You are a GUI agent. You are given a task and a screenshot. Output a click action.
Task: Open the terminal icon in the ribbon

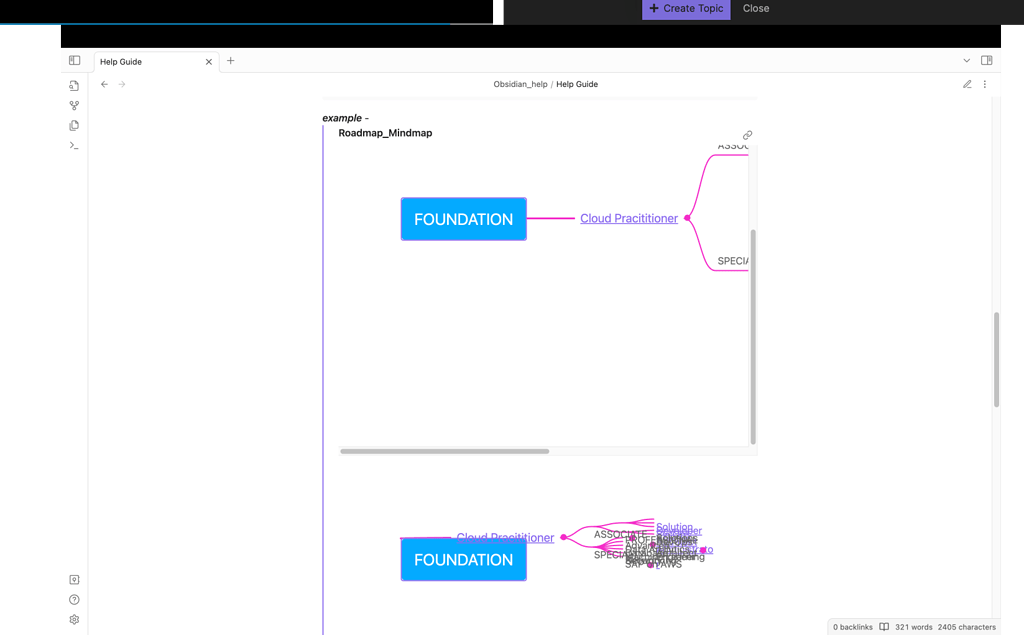[x=74, y=145]
